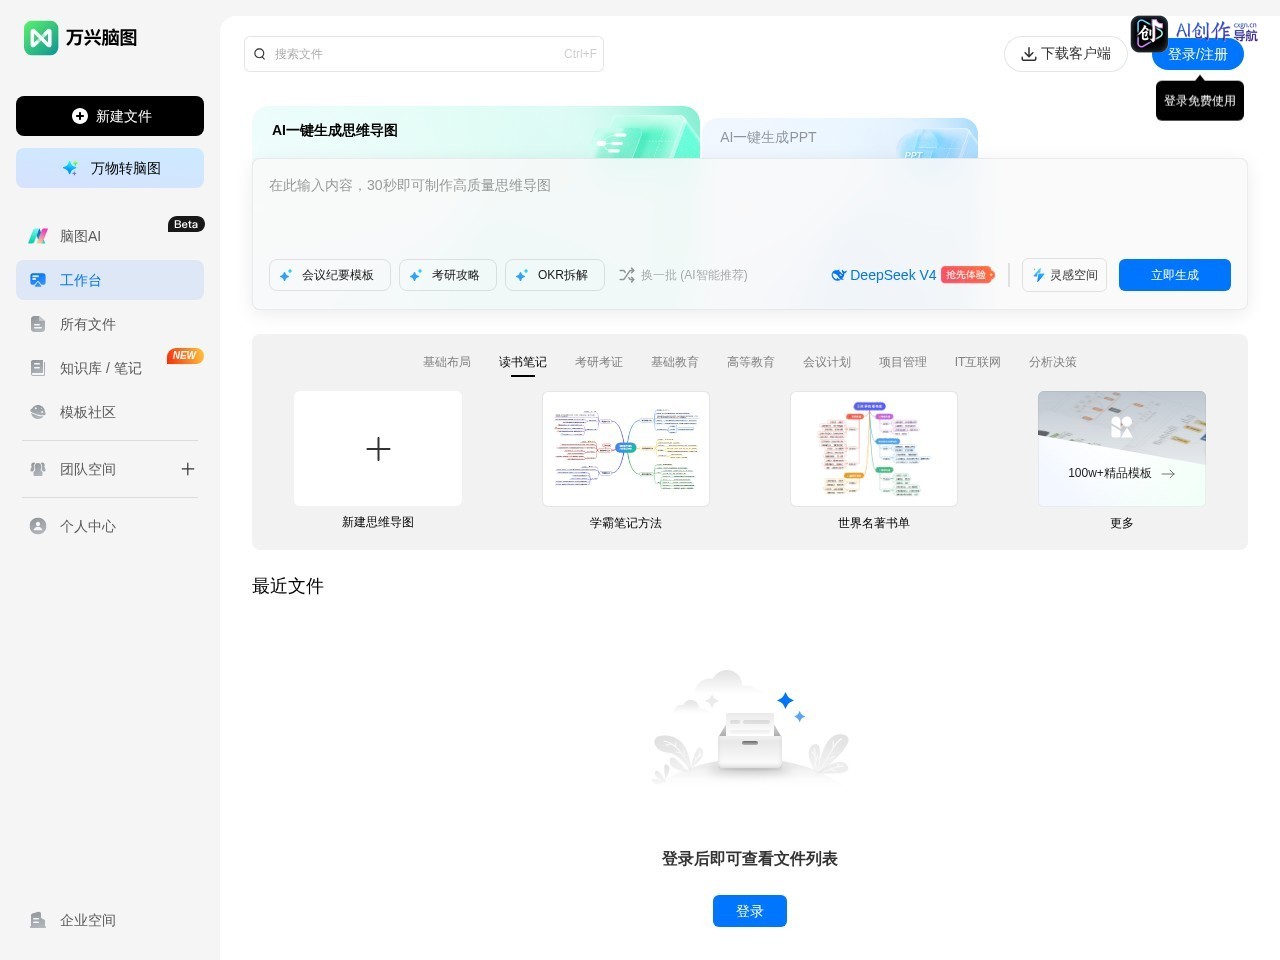
Task: Click the DeepSeek whale logo icon
Action: click(839, 275)
